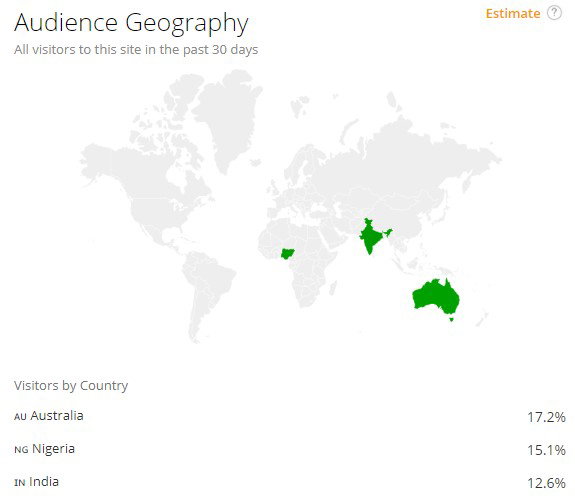Click the India country row
The height and width of the screenshot is (502, 575).
coord(290,482)
